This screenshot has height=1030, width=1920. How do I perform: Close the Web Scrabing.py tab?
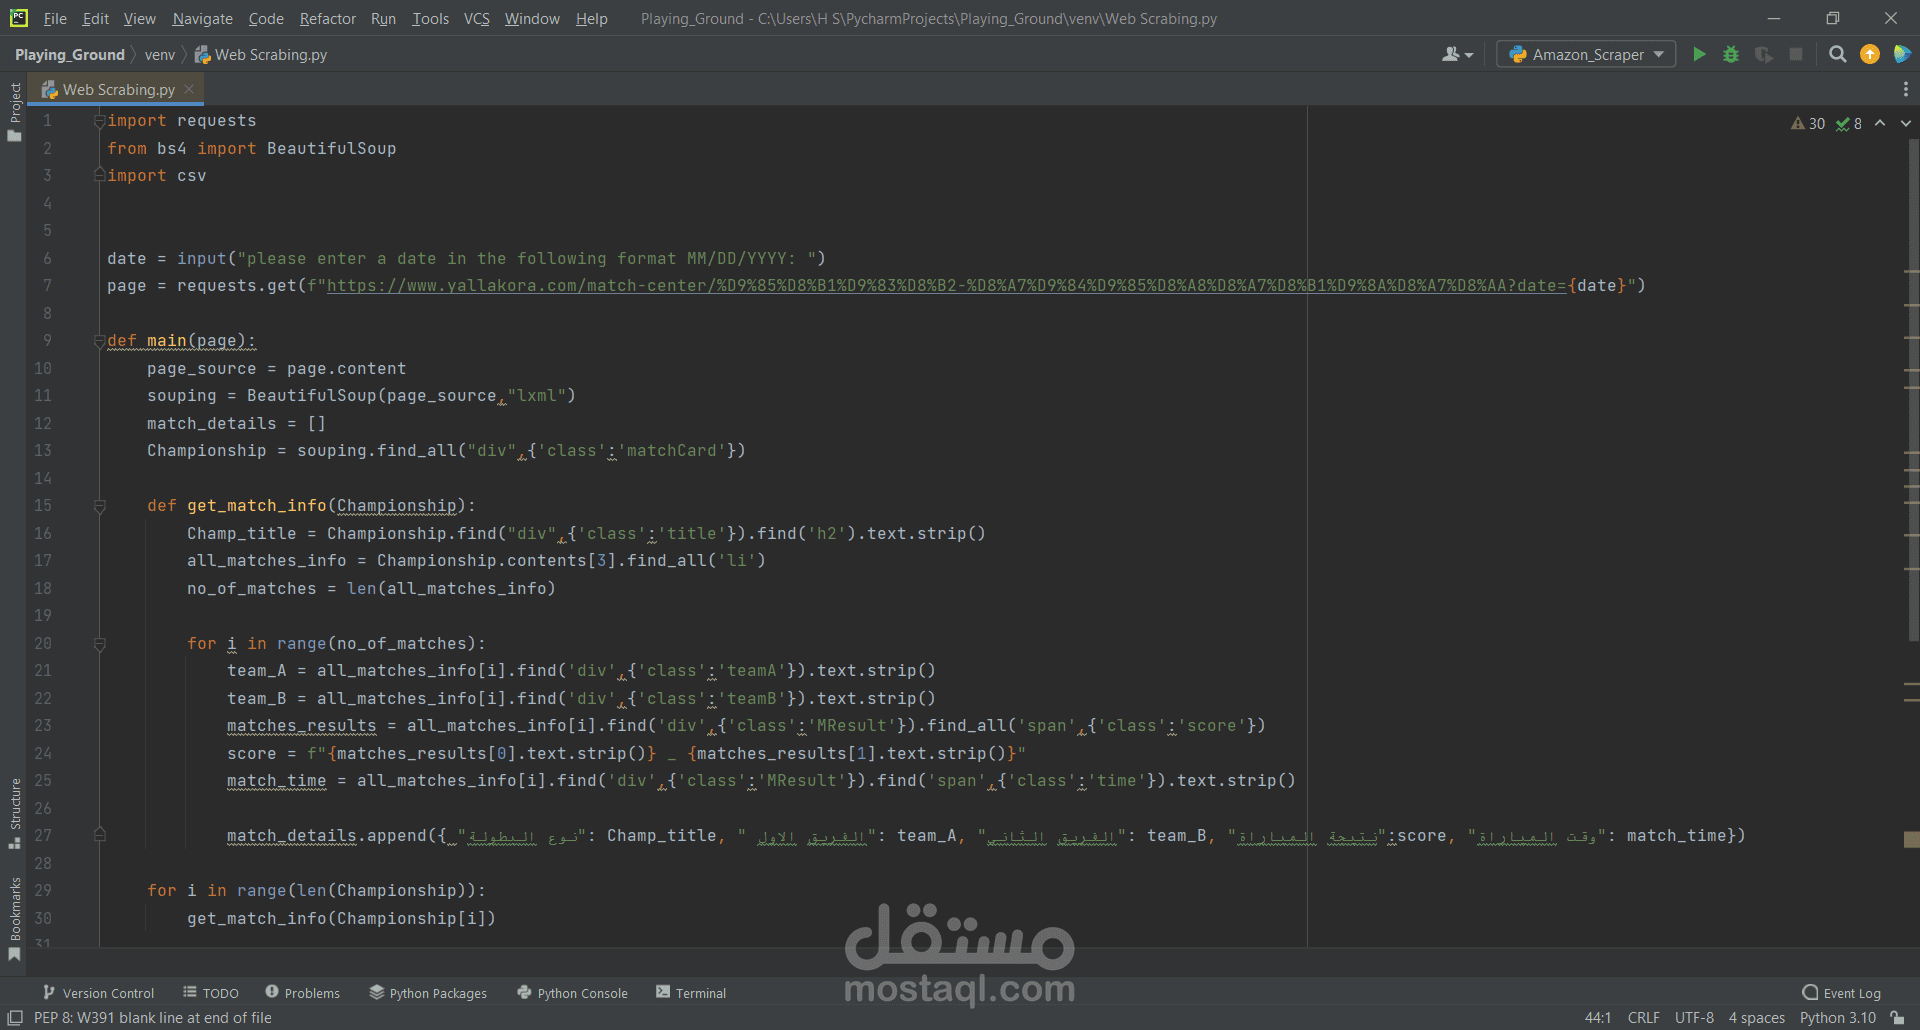(189, 89)
